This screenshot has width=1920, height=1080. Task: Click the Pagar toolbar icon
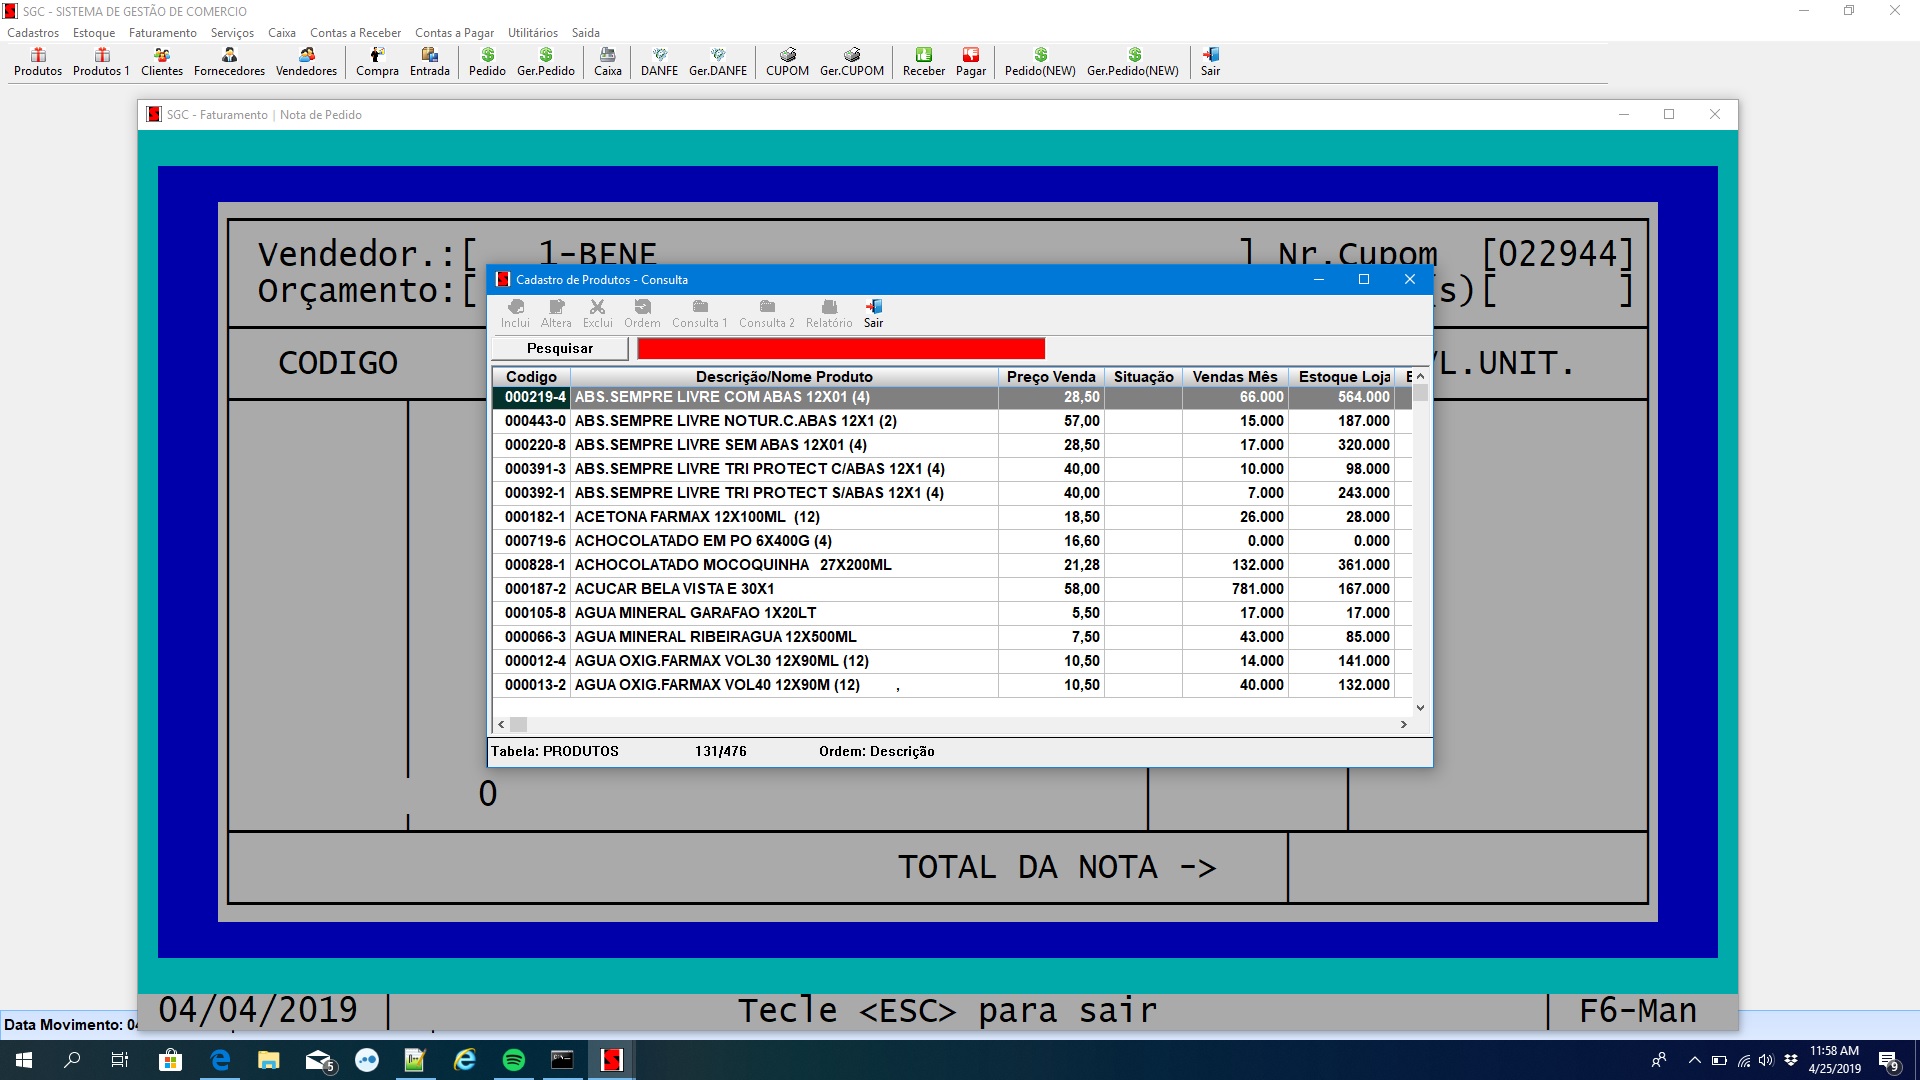[970, 61]
